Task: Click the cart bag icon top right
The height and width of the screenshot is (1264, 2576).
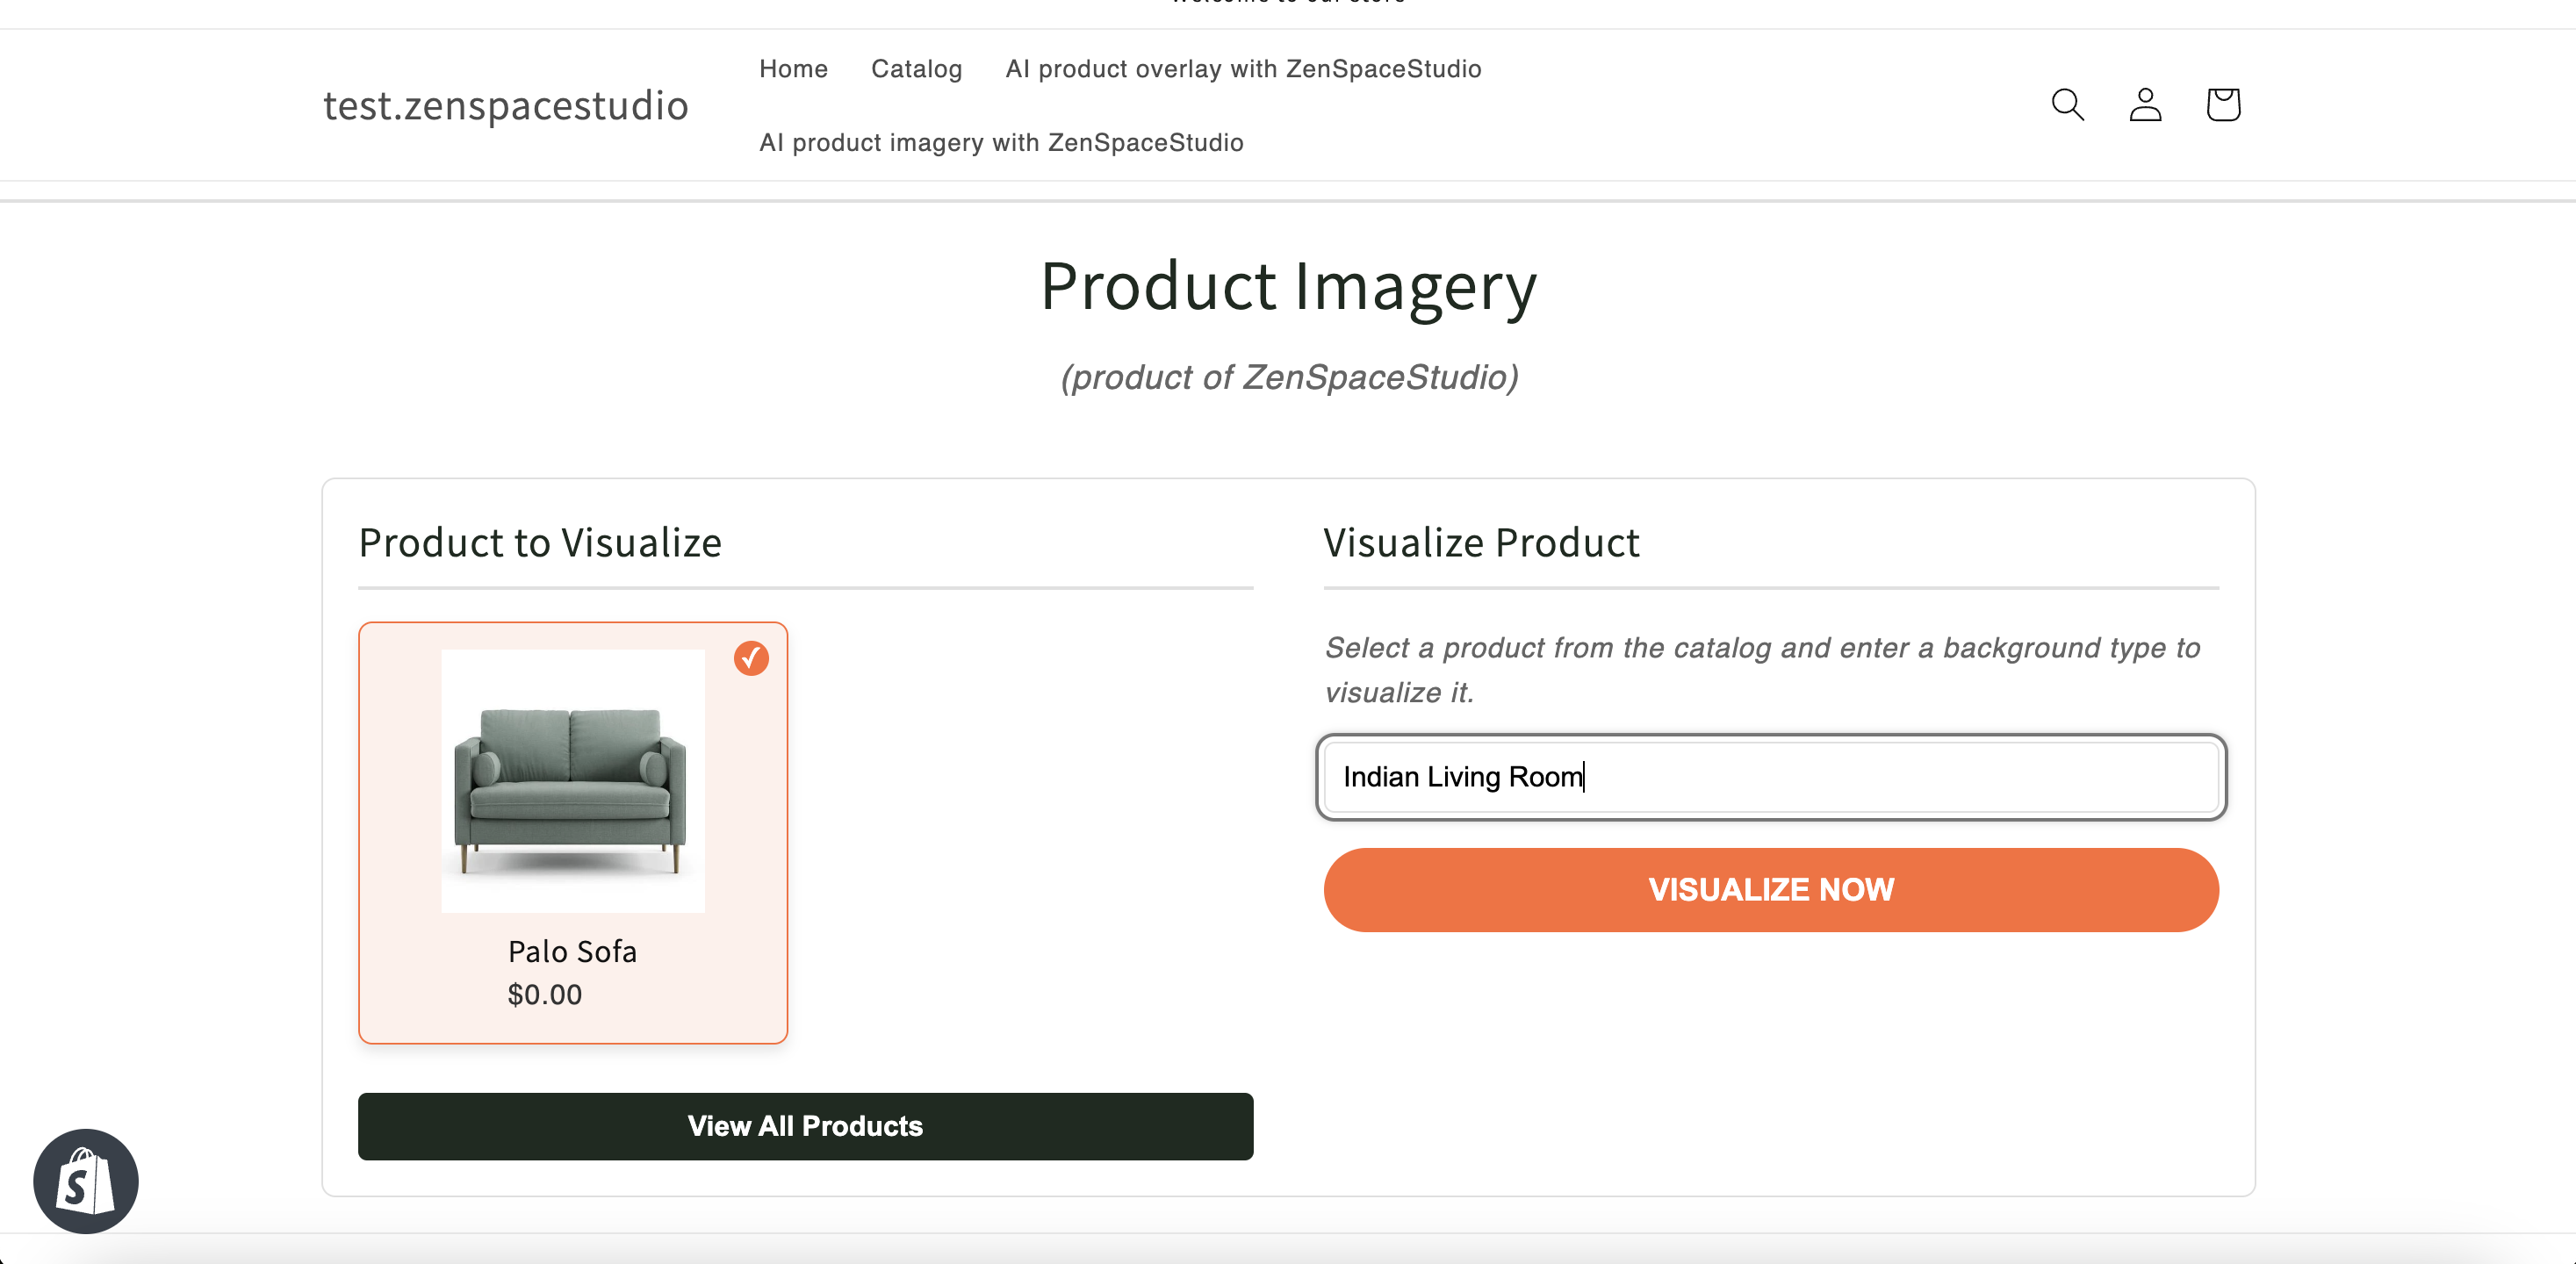Action: [x=2221, y=104]
